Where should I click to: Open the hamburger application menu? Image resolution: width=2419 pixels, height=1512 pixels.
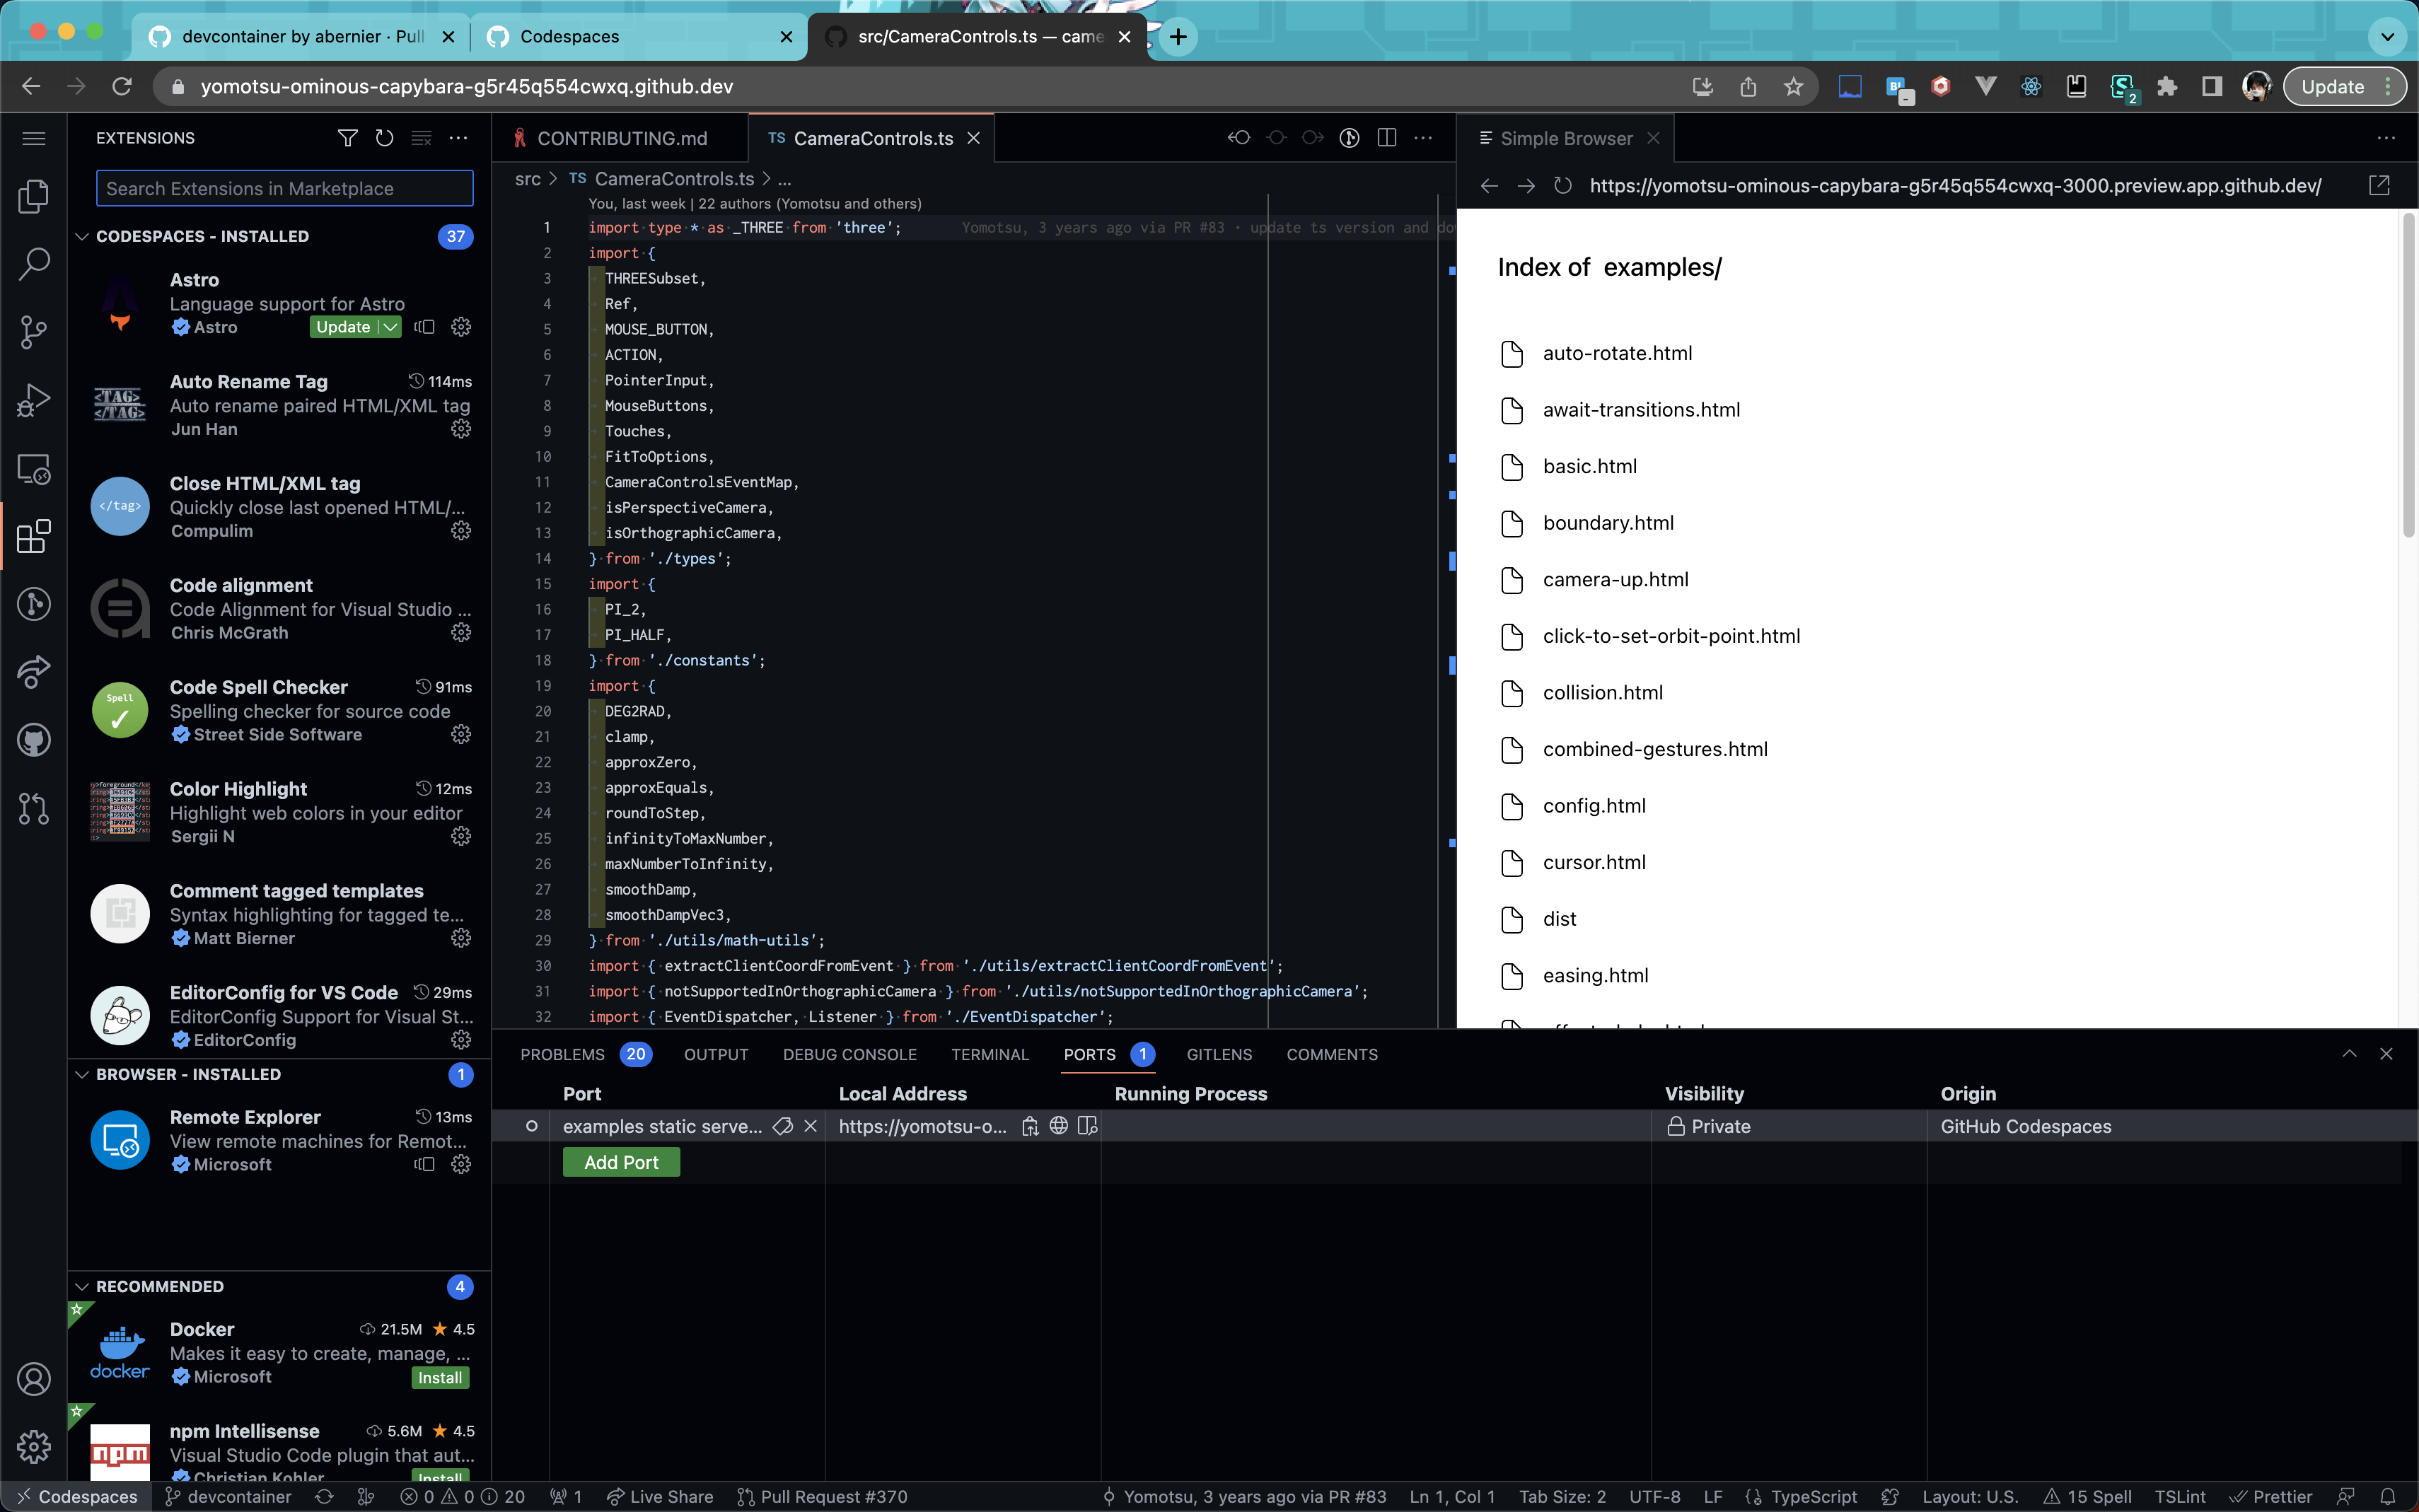[34, 138]
